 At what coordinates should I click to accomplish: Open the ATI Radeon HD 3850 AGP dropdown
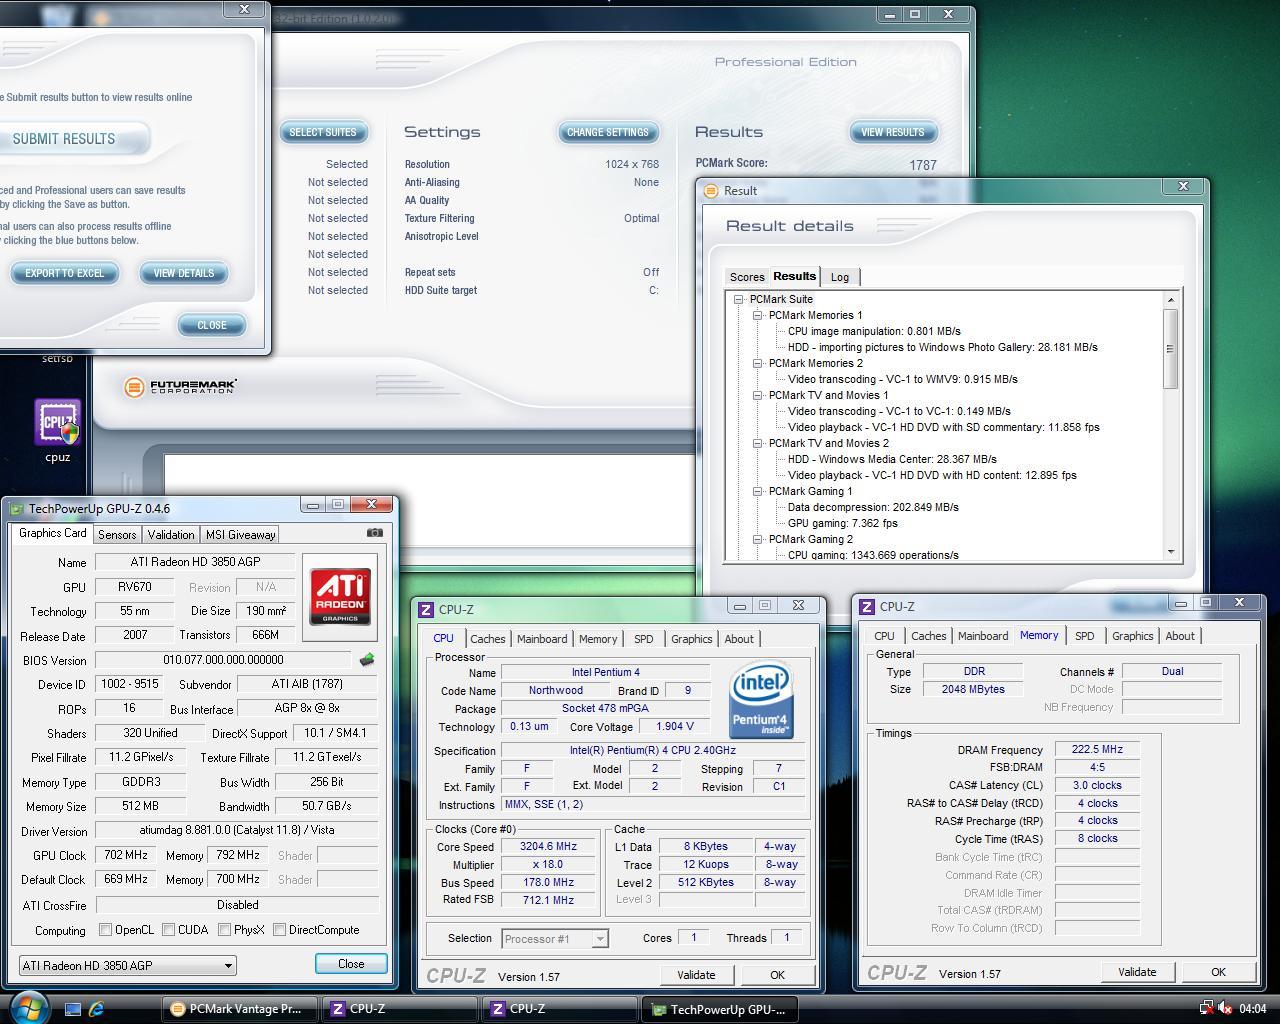[128, 965]
